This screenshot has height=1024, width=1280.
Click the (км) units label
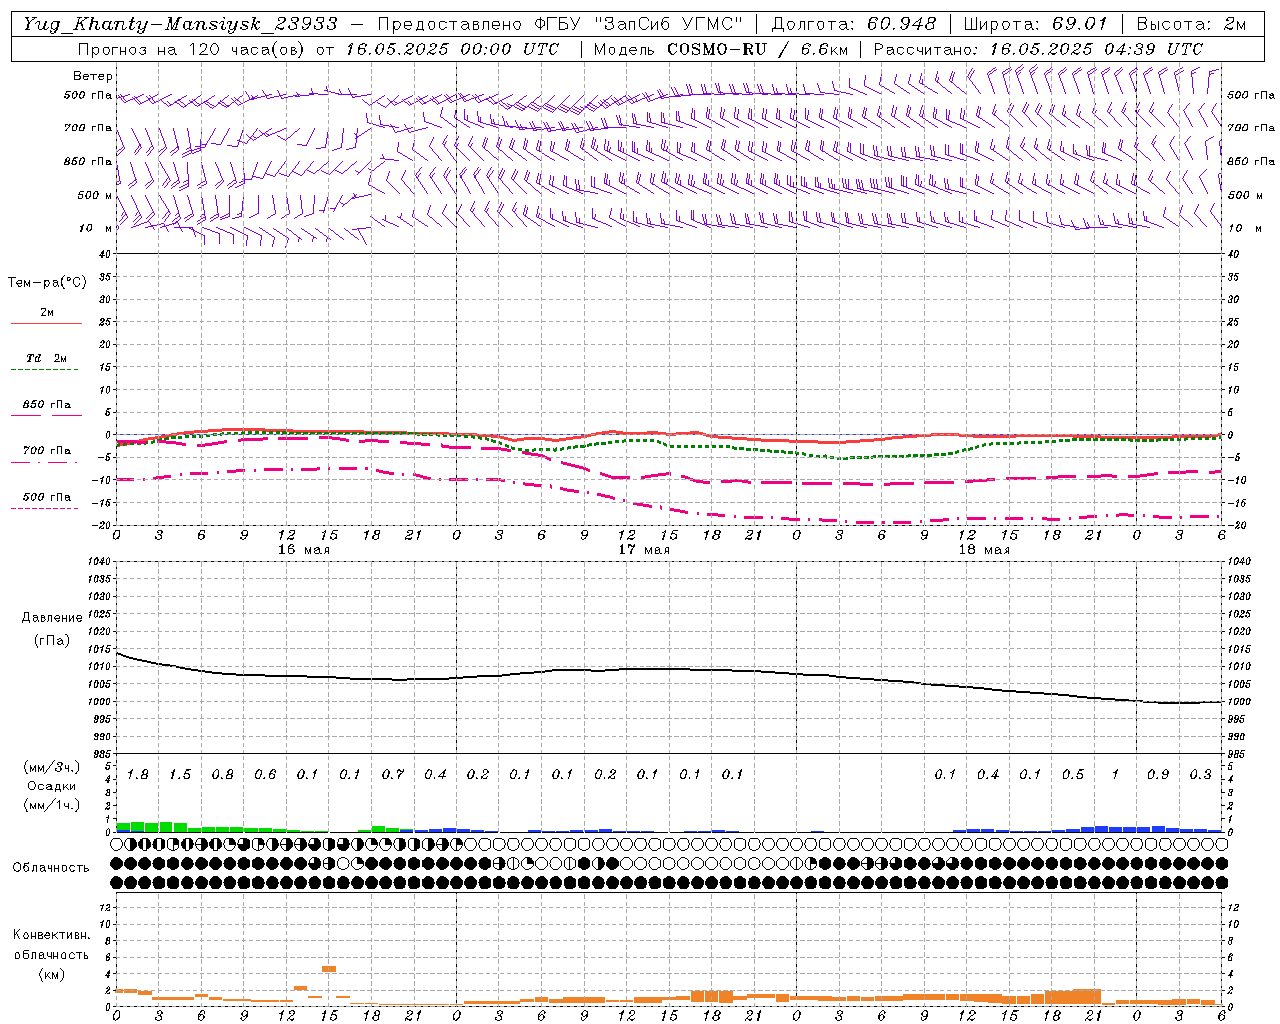coord(52,974)
